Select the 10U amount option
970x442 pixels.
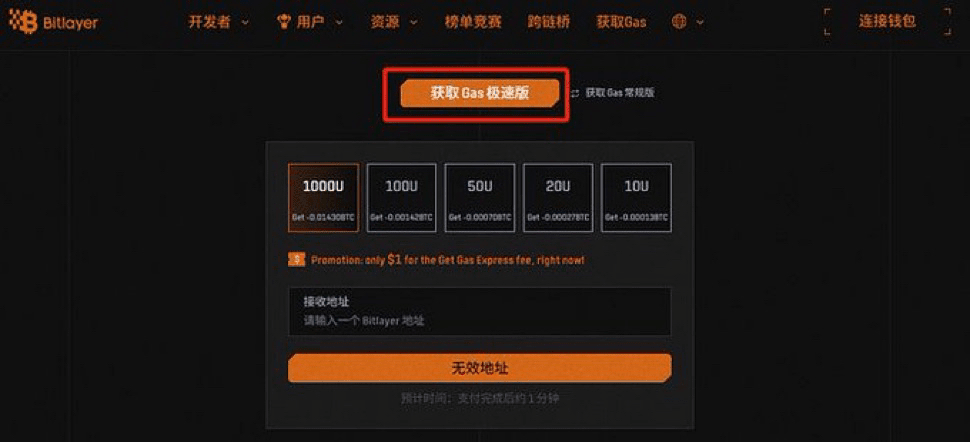pyautogui.click(x=637, y=198)
